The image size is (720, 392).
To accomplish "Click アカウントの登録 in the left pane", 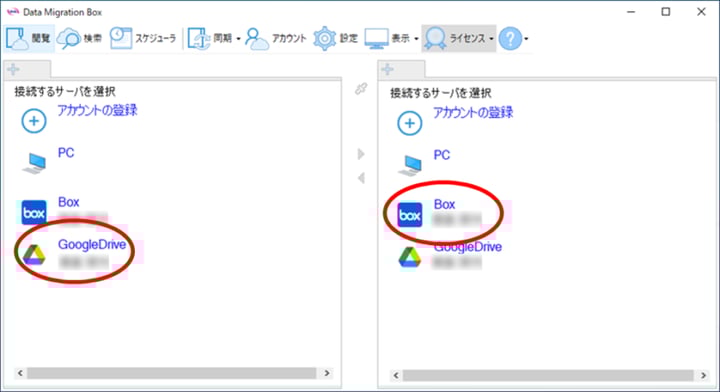I will 97,110.
